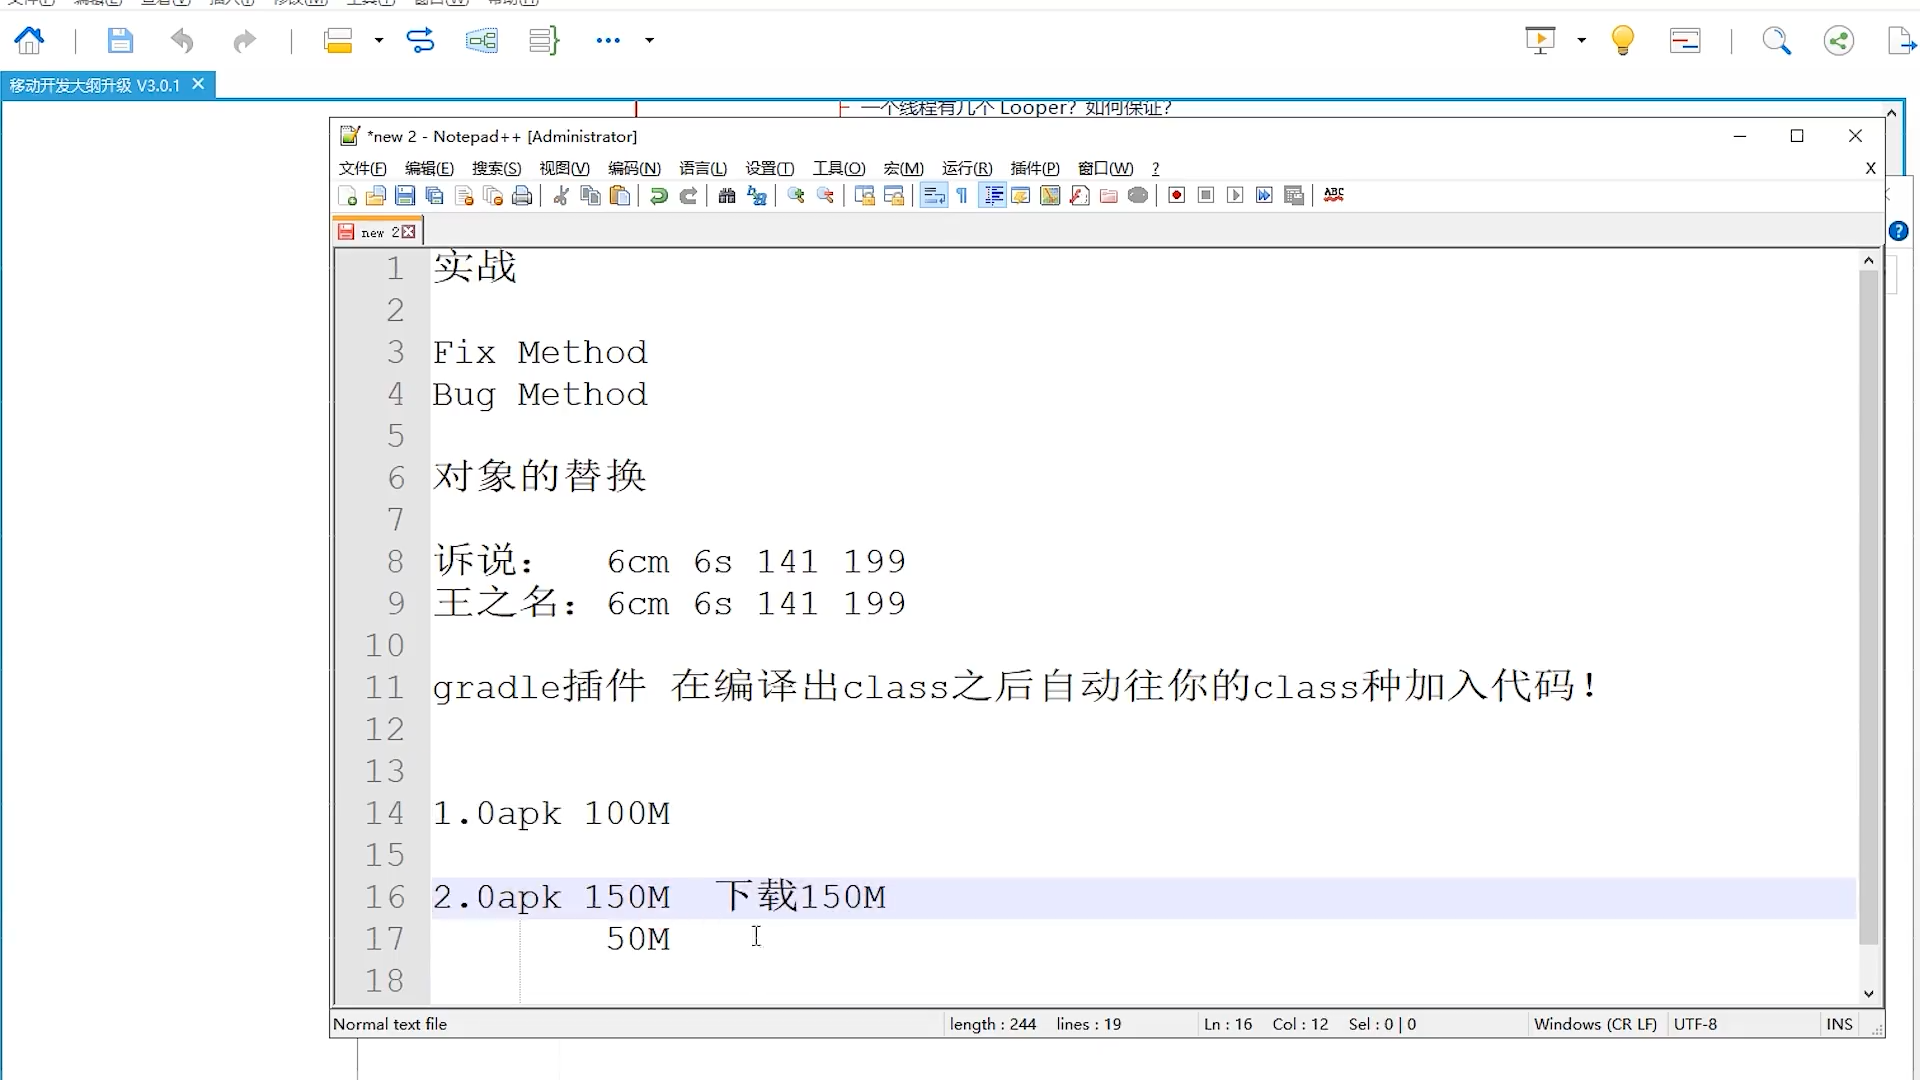The height and width of the screenshot is (1080, 1920).
Task: Click the Save All icon
Action: pyautogui.click(x=434, y=196)
